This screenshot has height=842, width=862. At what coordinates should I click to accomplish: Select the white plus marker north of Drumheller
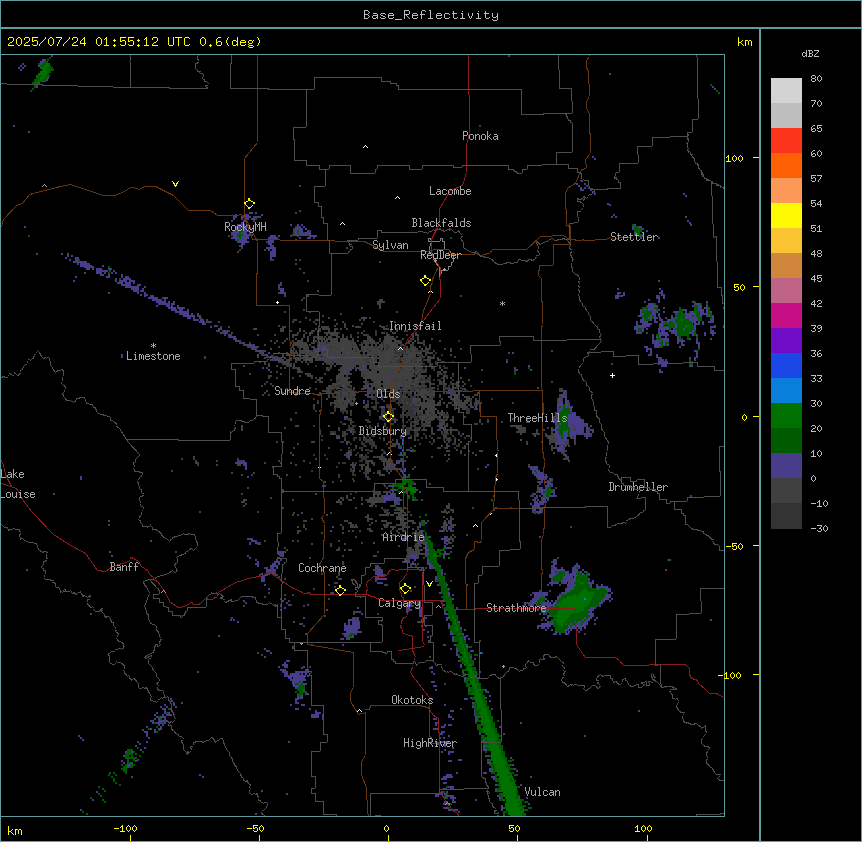click(612, 375)
